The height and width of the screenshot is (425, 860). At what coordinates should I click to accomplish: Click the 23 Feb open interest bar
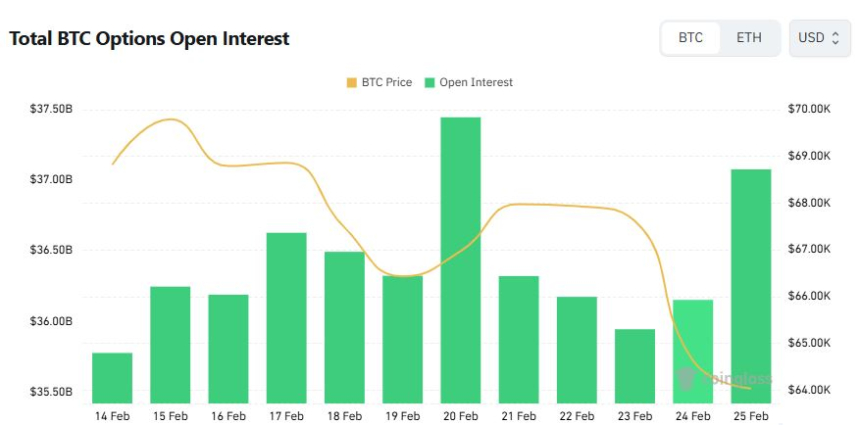pos(634,366)
